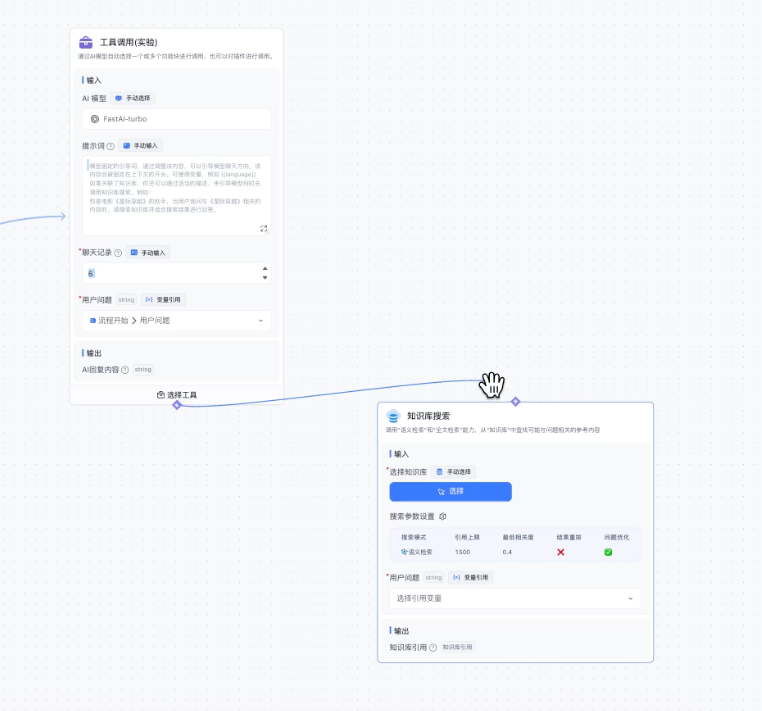Click 手动输入 tag beside 提示词
The image size is (762, 711).
point(140,146)
